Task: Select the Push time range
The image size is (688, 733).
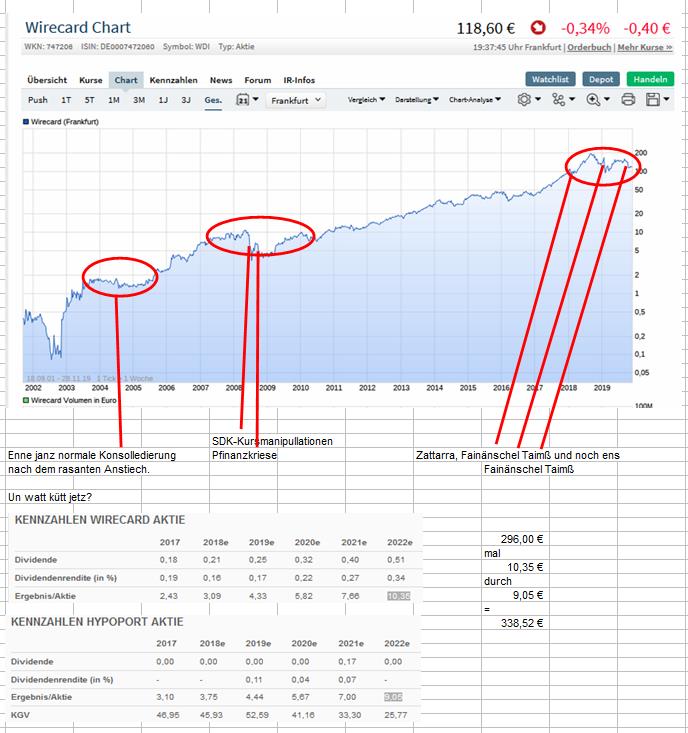Action: pos(38,100)
